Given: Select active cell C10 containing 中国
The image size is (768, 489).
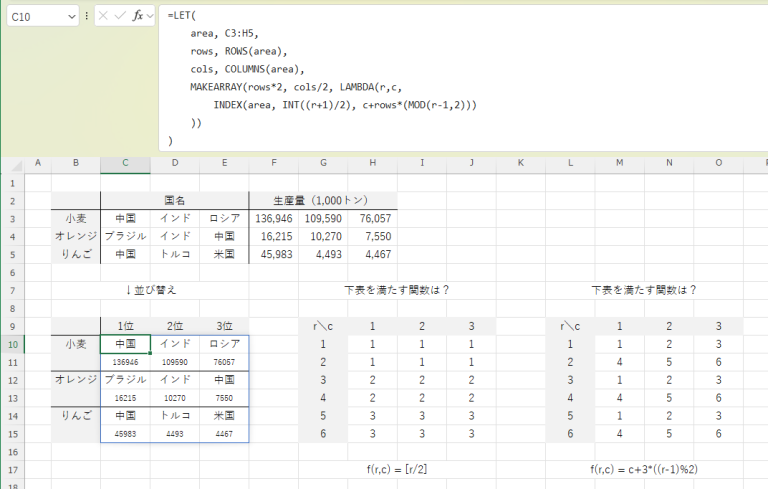Looking at the screenshot, I should pyautogui.click(x=125, y=344).
